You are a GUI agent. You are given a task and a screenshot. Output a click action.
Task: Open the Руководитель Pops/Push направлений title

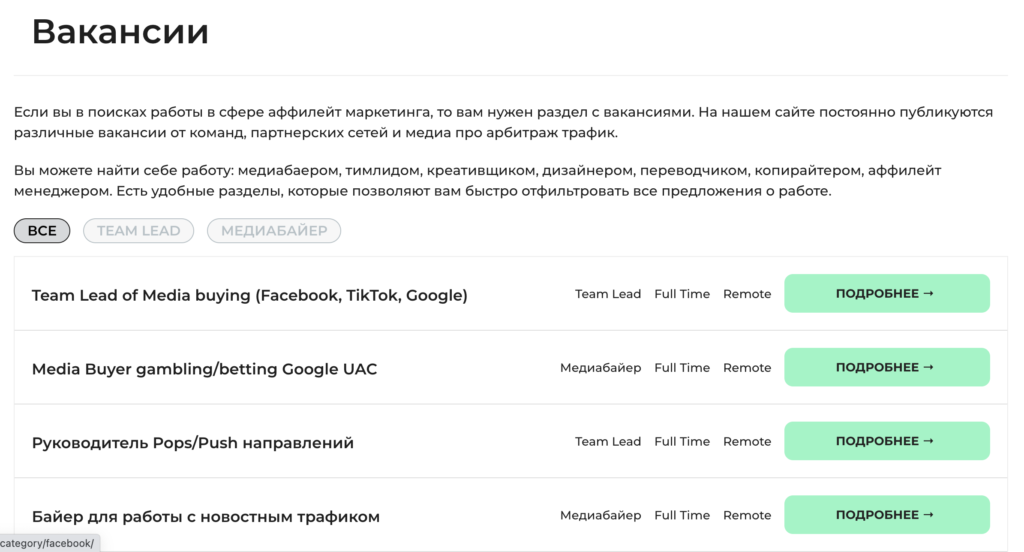click(193, 443)
